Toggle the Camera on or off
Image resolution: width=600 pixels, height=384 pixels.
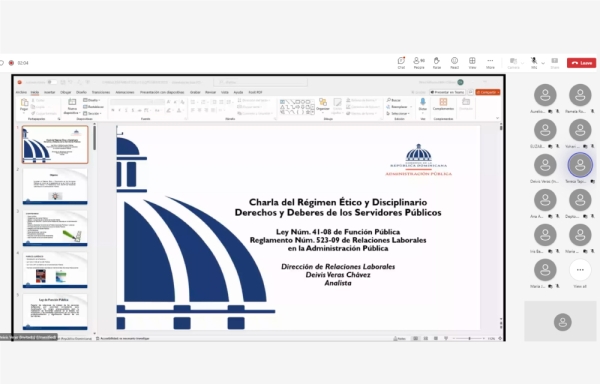click(513, 63)
